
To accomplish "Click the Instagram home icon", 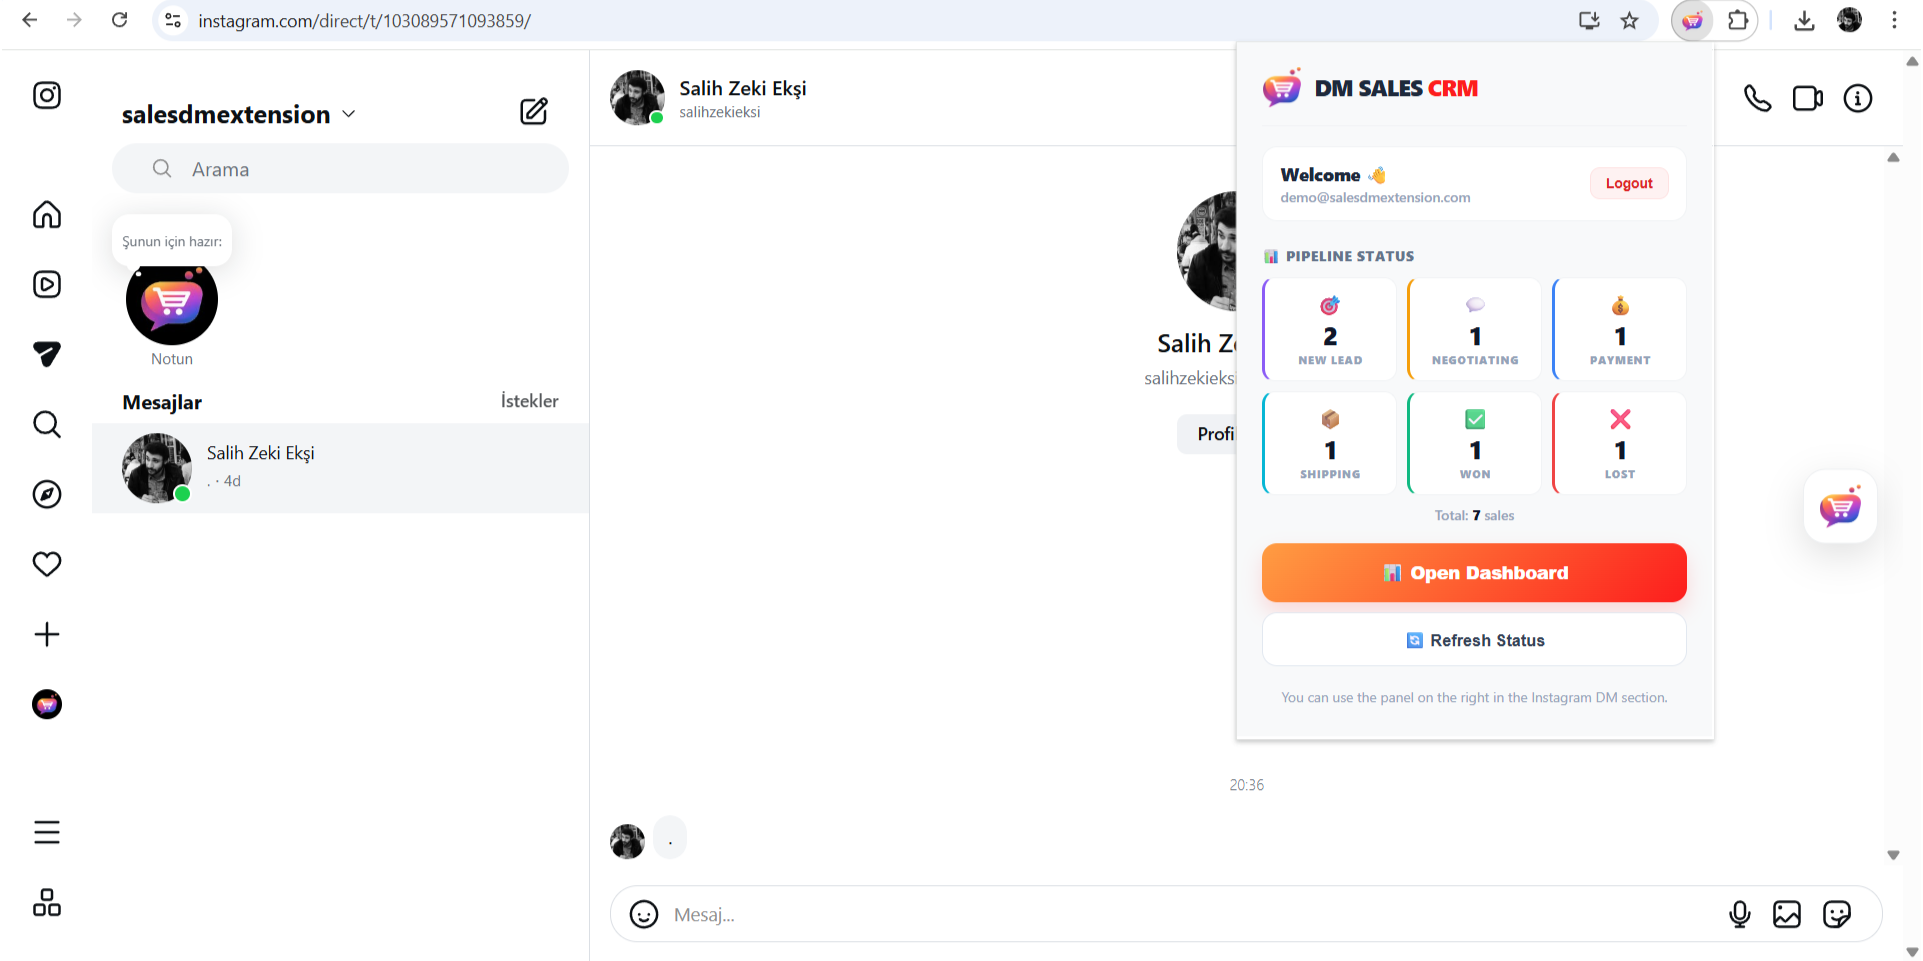I will (47, 215).
